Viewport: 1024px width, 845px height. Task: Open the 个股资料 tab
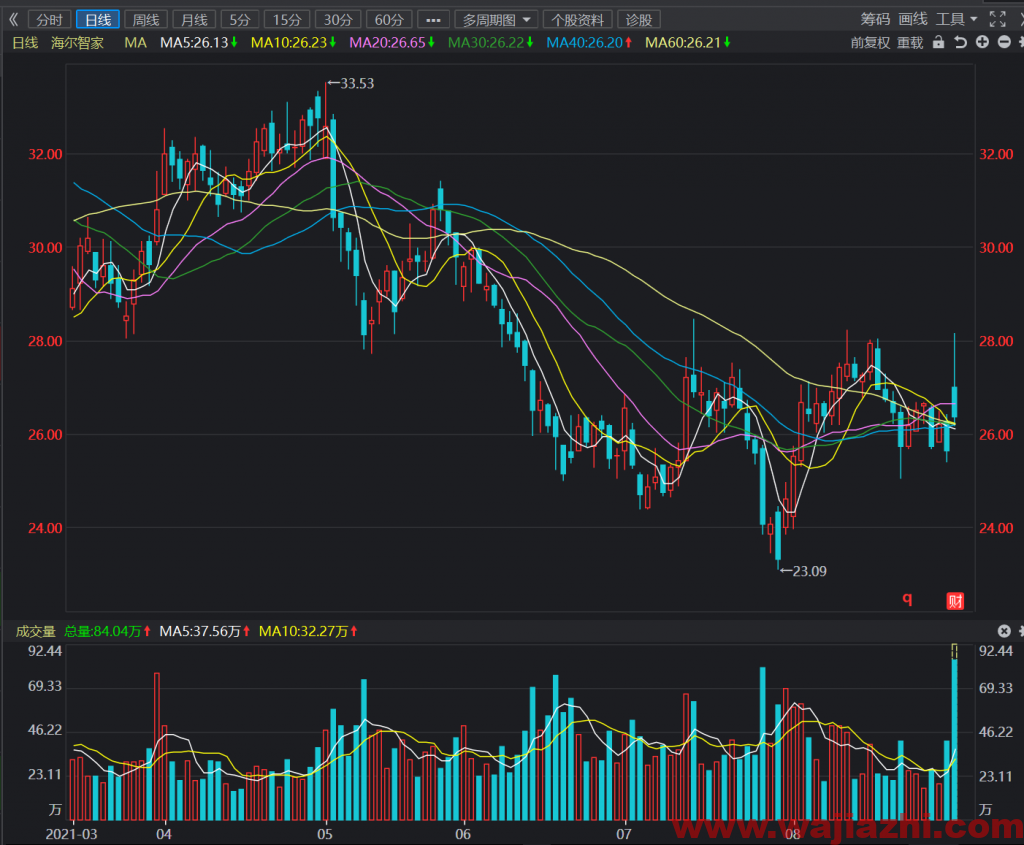pos(577,20)
